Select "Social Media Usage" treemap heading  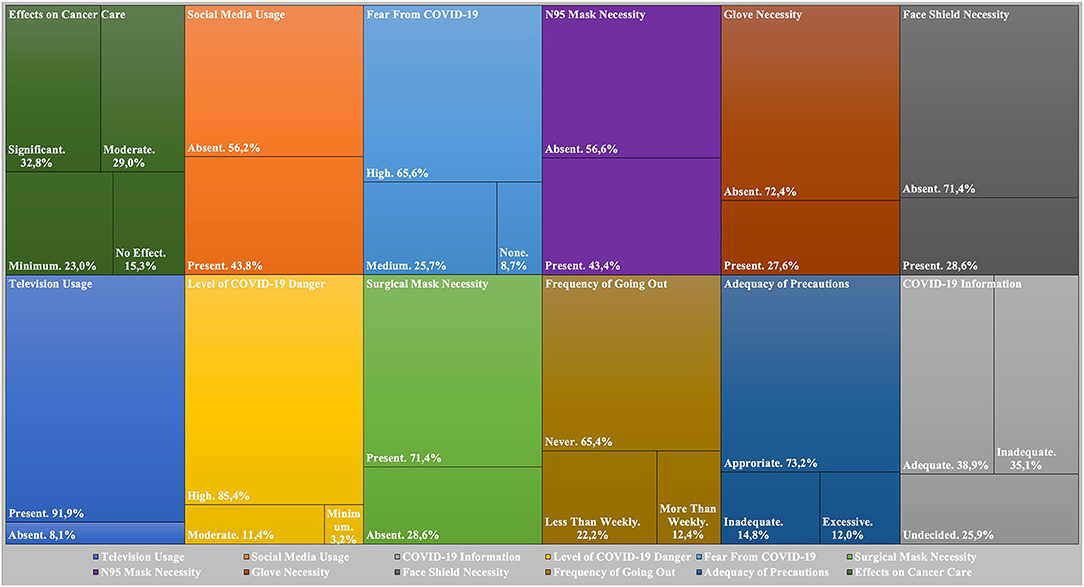click(x=236, y=15)
